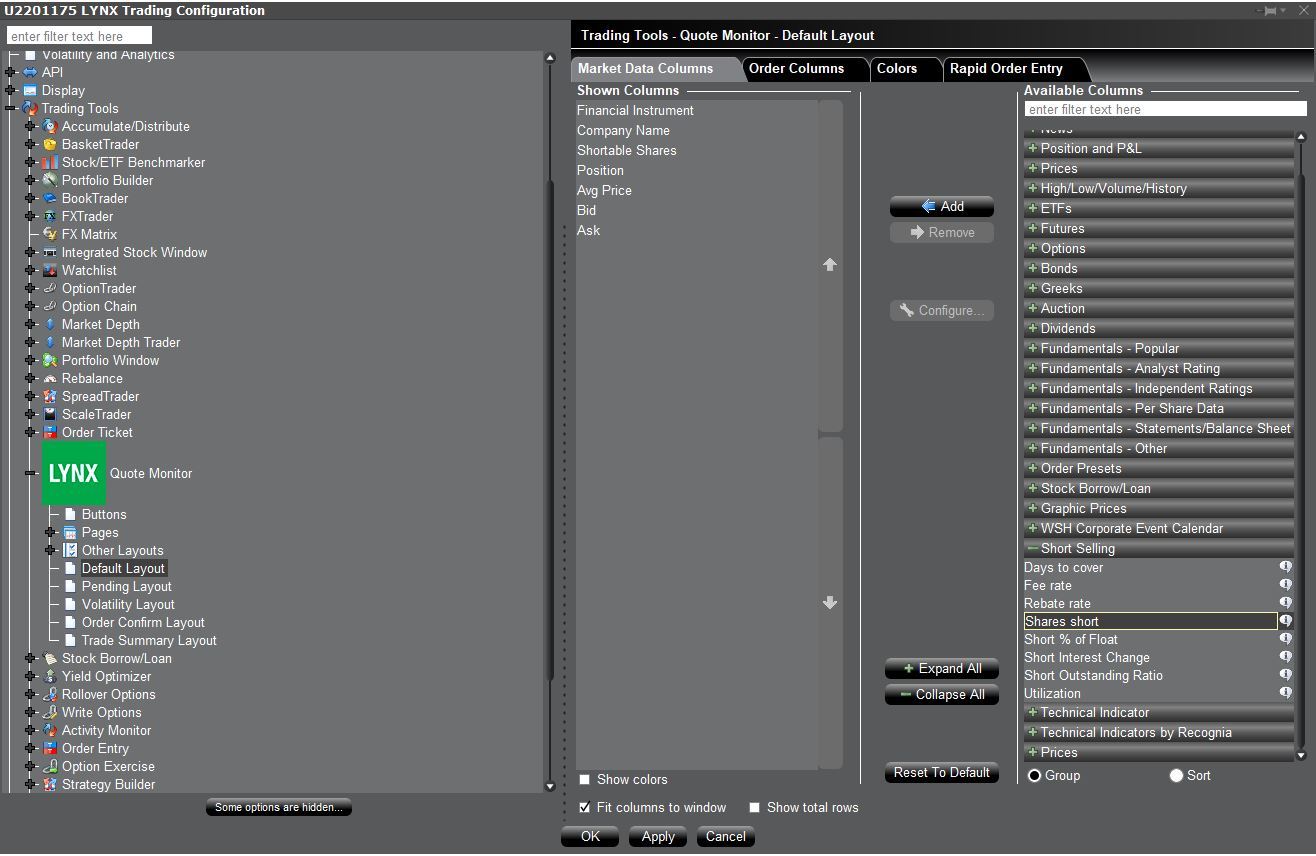Expand the Greeks column group
This screenshot has height=856, width=1316.
[x=1159, y=288]
